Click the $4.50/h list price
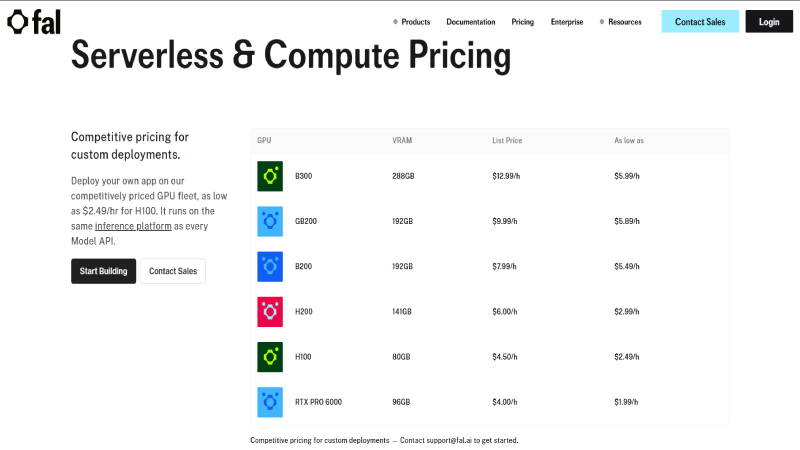 click(x=505, y=357)
